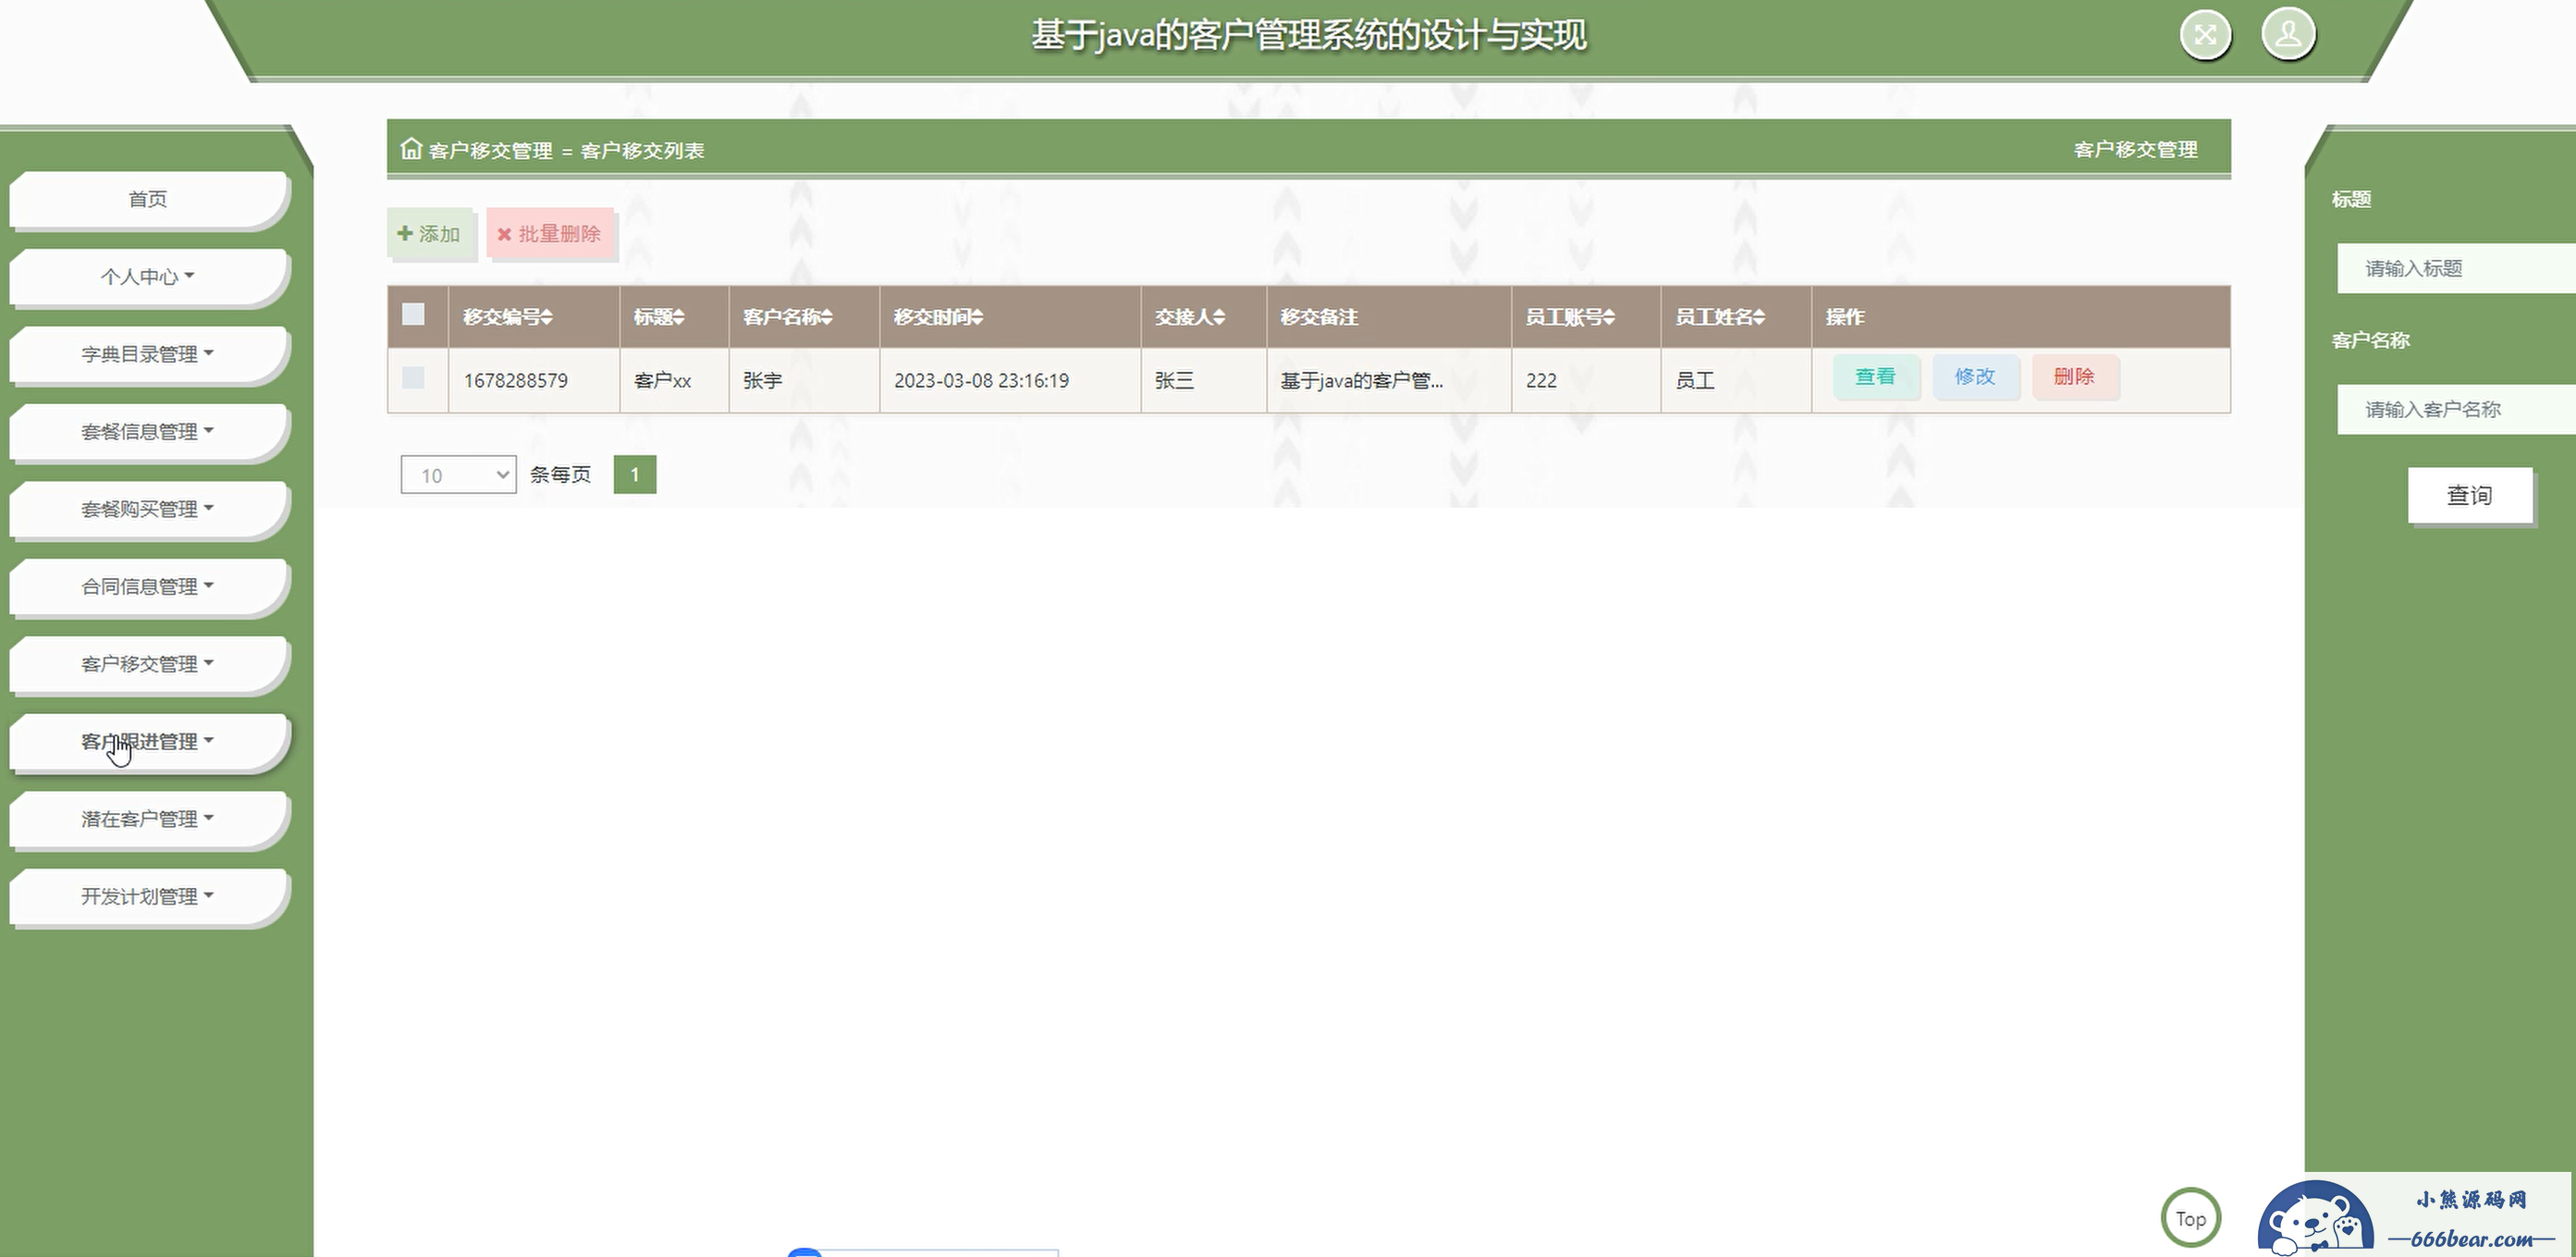2576x1257 pixels.
Task: Click 删除 button for 客户xx row
Action: (x=2074, y=377)
